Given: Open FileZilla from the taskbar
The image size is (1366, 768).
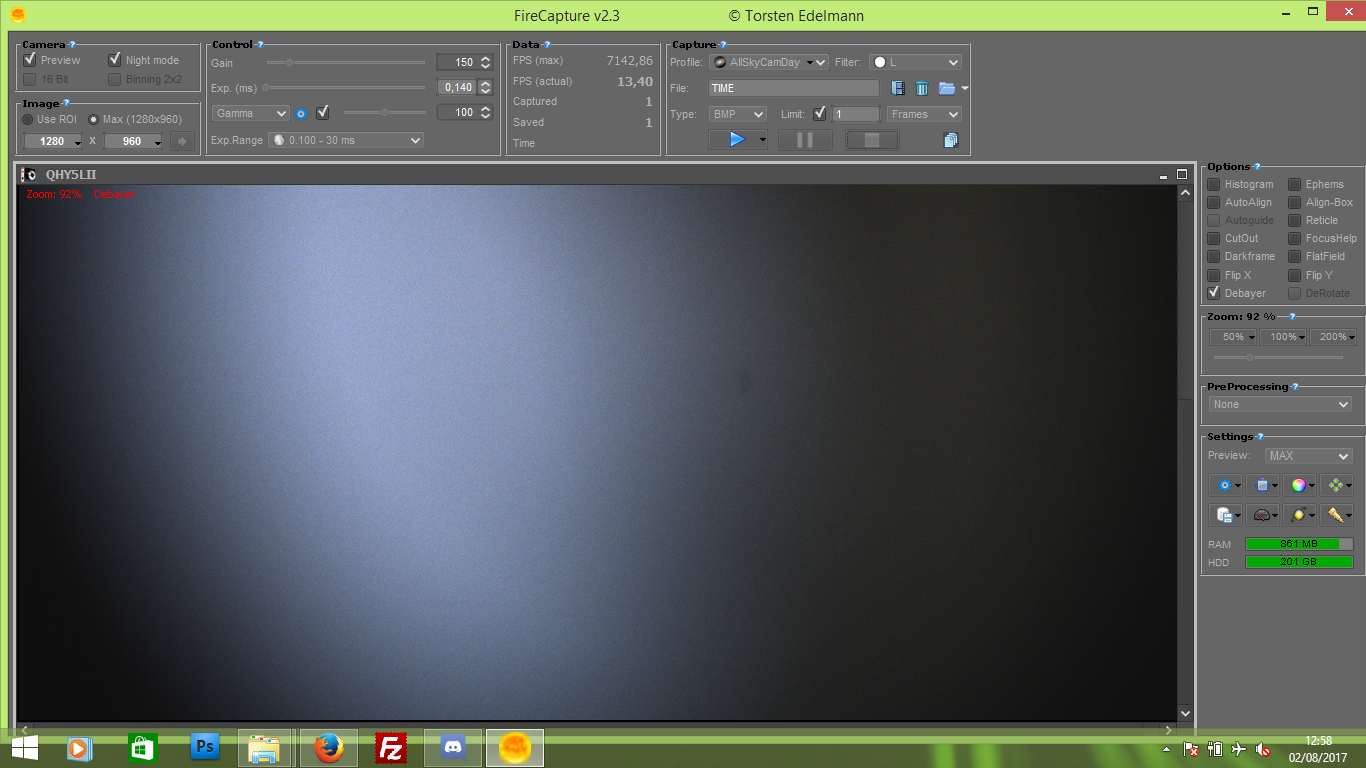Looking at the screenshot, I should coord(390,748).
